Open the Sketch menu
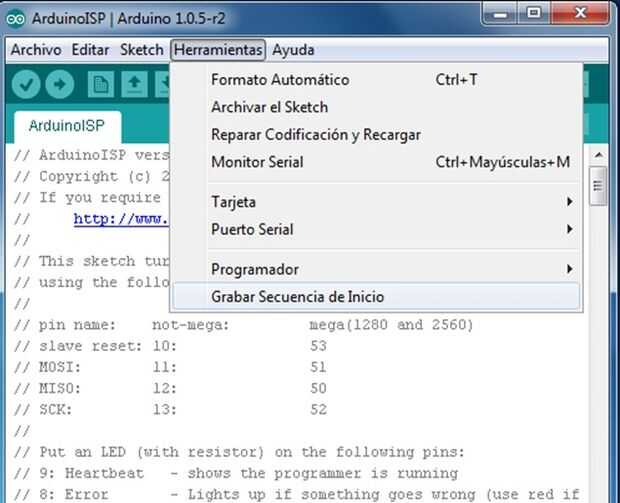The height and width of the screenshot is (503, 620). point(142,50)
